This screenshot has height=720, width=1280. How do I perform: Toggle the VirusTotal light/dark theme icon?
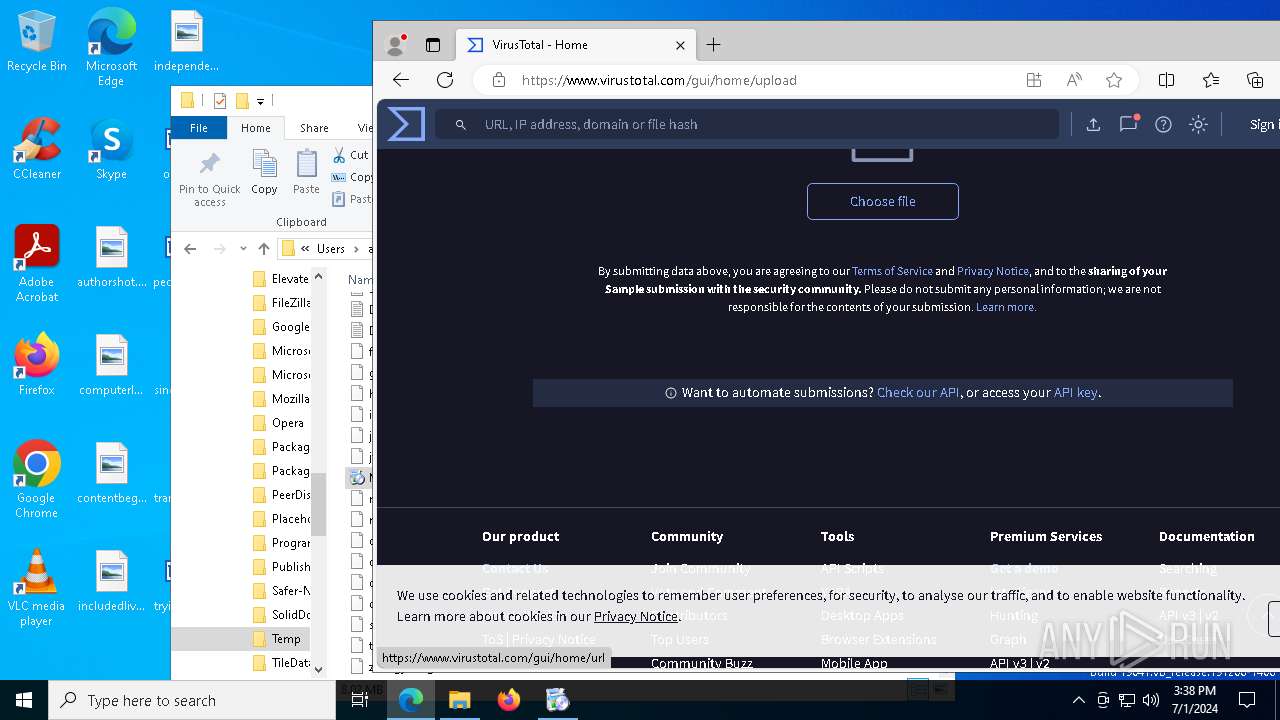(1198, 124)
